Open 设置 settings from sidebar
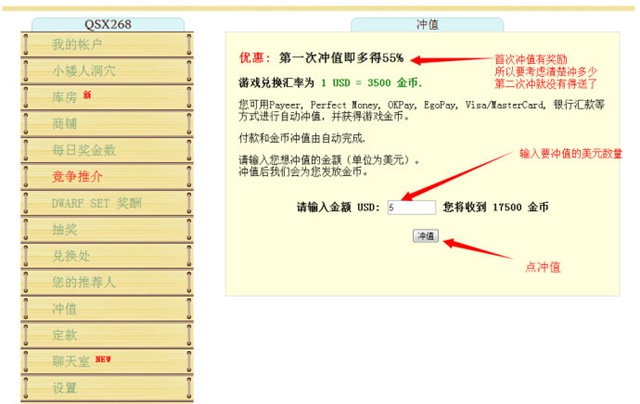Viewport: 640px width, 404px height. (x=65, y=388)
